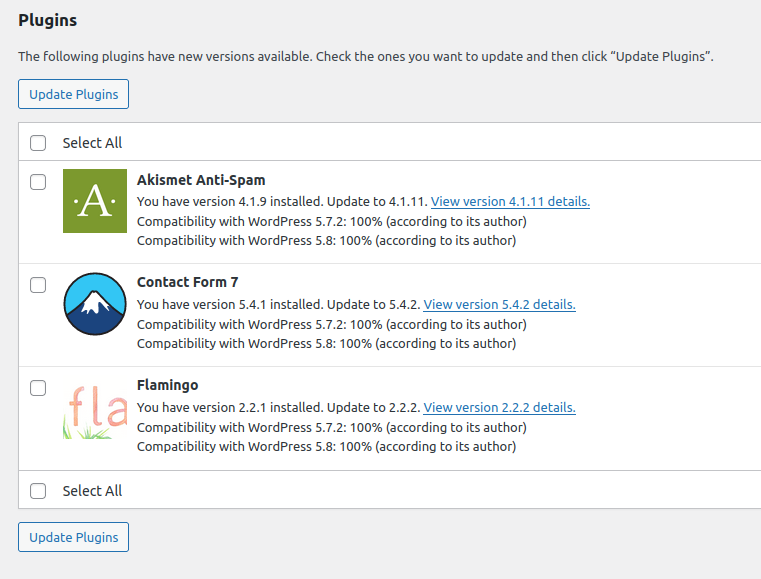This screenshot has width=761, height=579.
Task: Click the Contact Form 7 plugin title
Action: 187,282
